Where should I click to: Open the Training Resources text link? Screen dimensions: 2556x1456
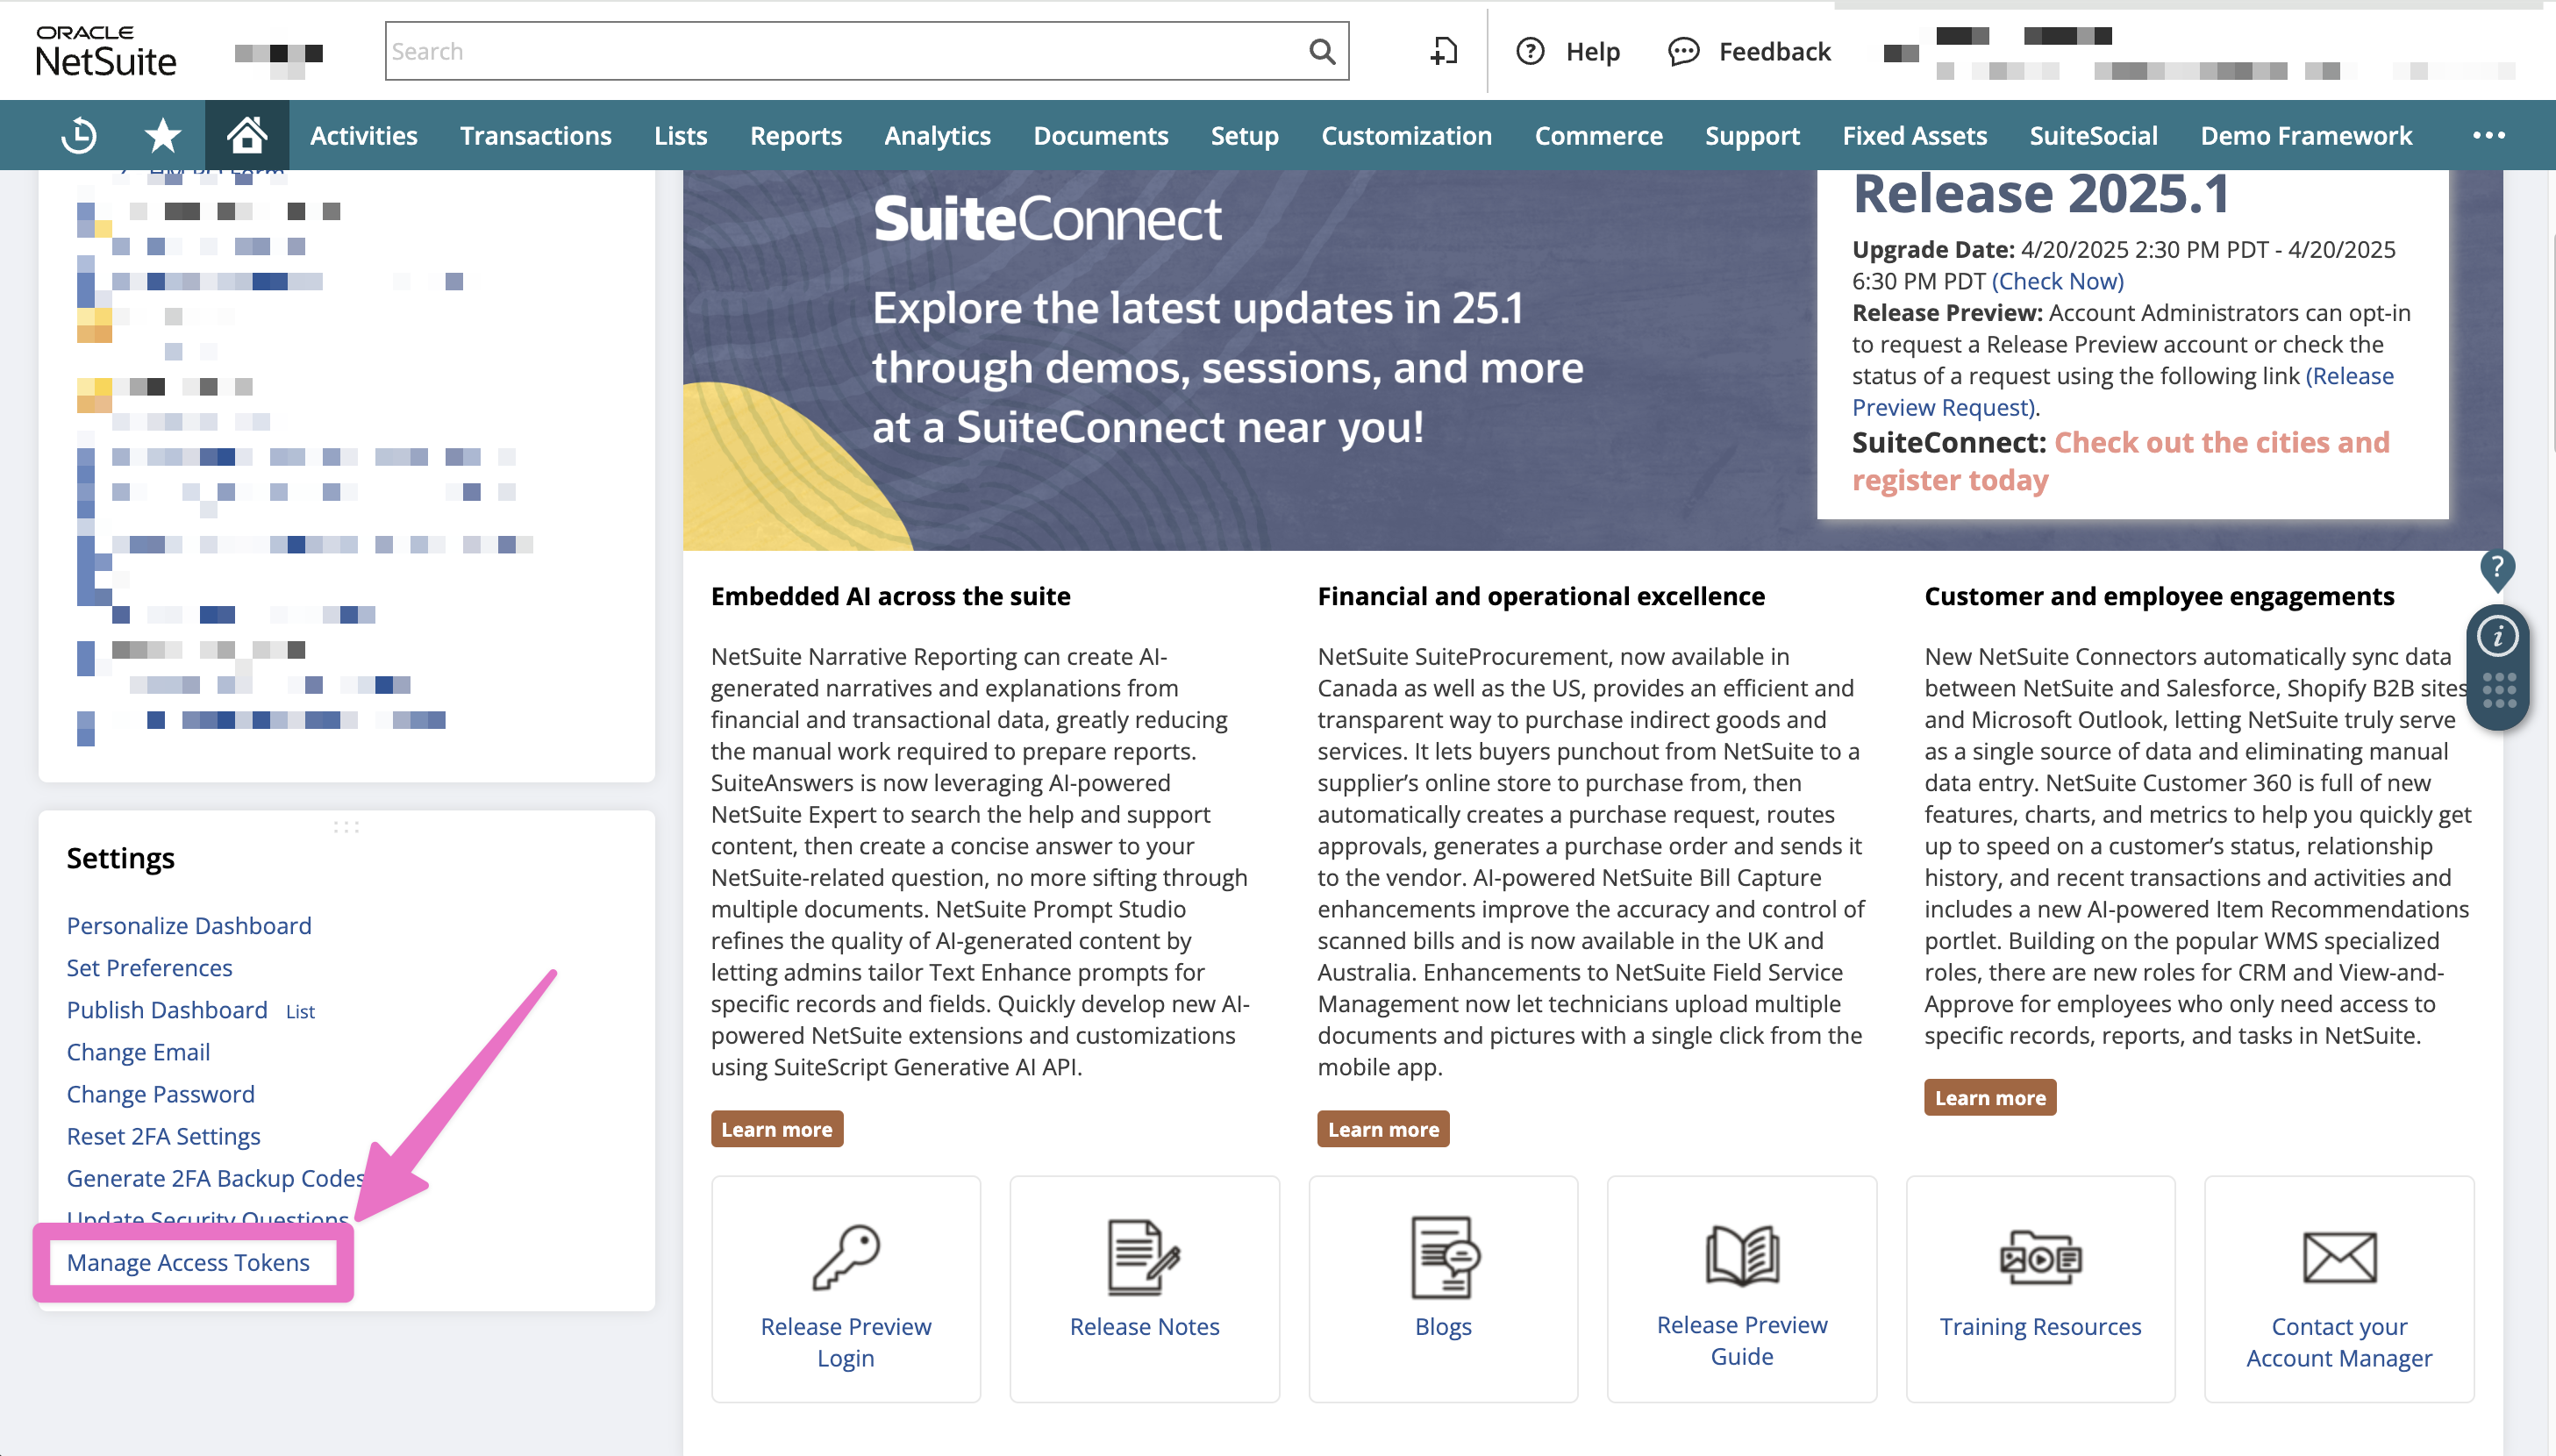click(x=2040, y=1326)
